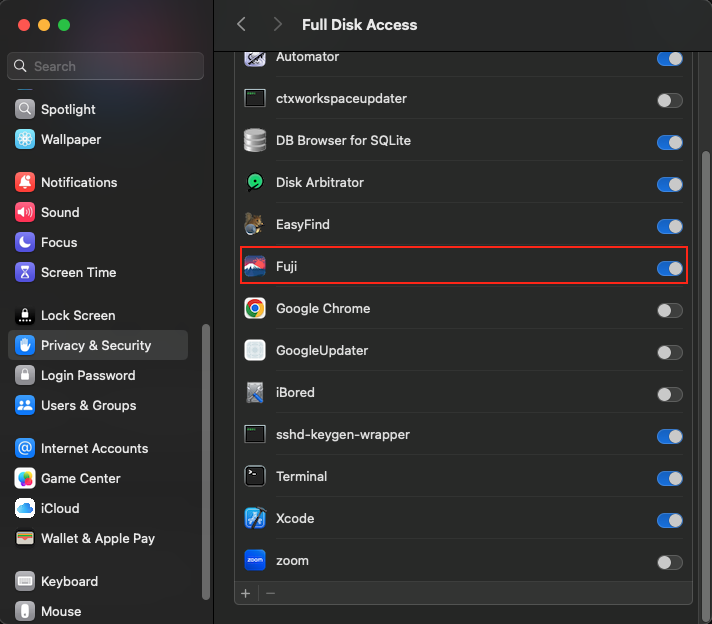Remove selected app with minus button
This screenshot has width=712, height=624.
click(x=270, y=593)
